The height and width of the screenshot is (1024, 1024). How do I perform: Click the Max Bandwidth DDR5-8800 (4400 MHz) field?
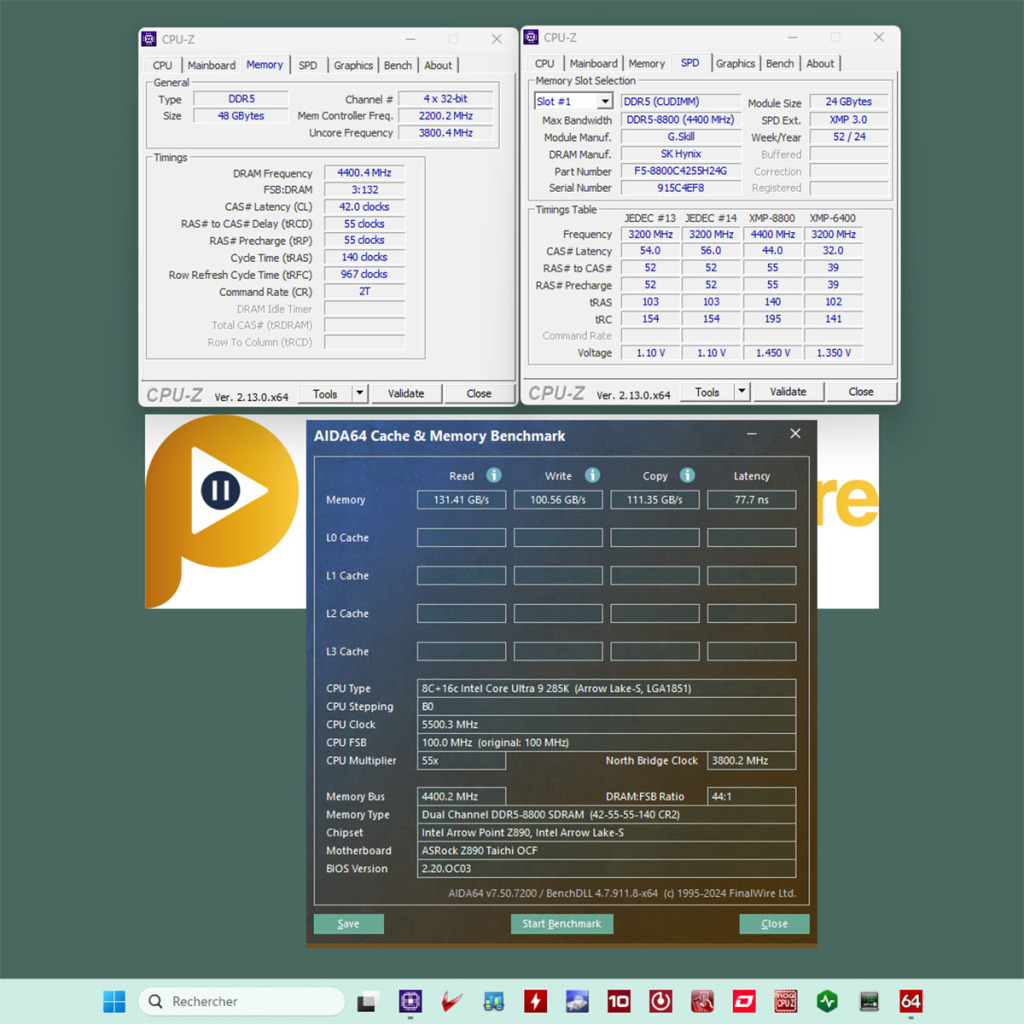coord(681,120)
